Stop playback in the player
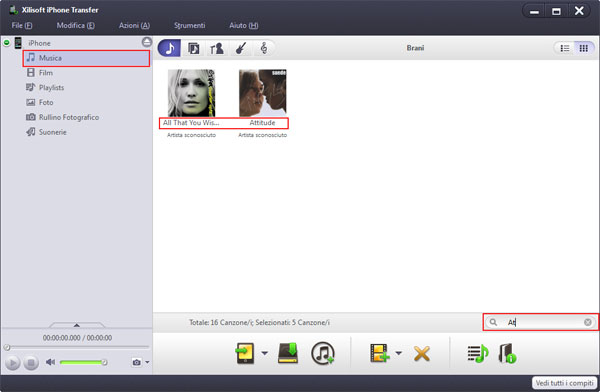 click(31, 363)
